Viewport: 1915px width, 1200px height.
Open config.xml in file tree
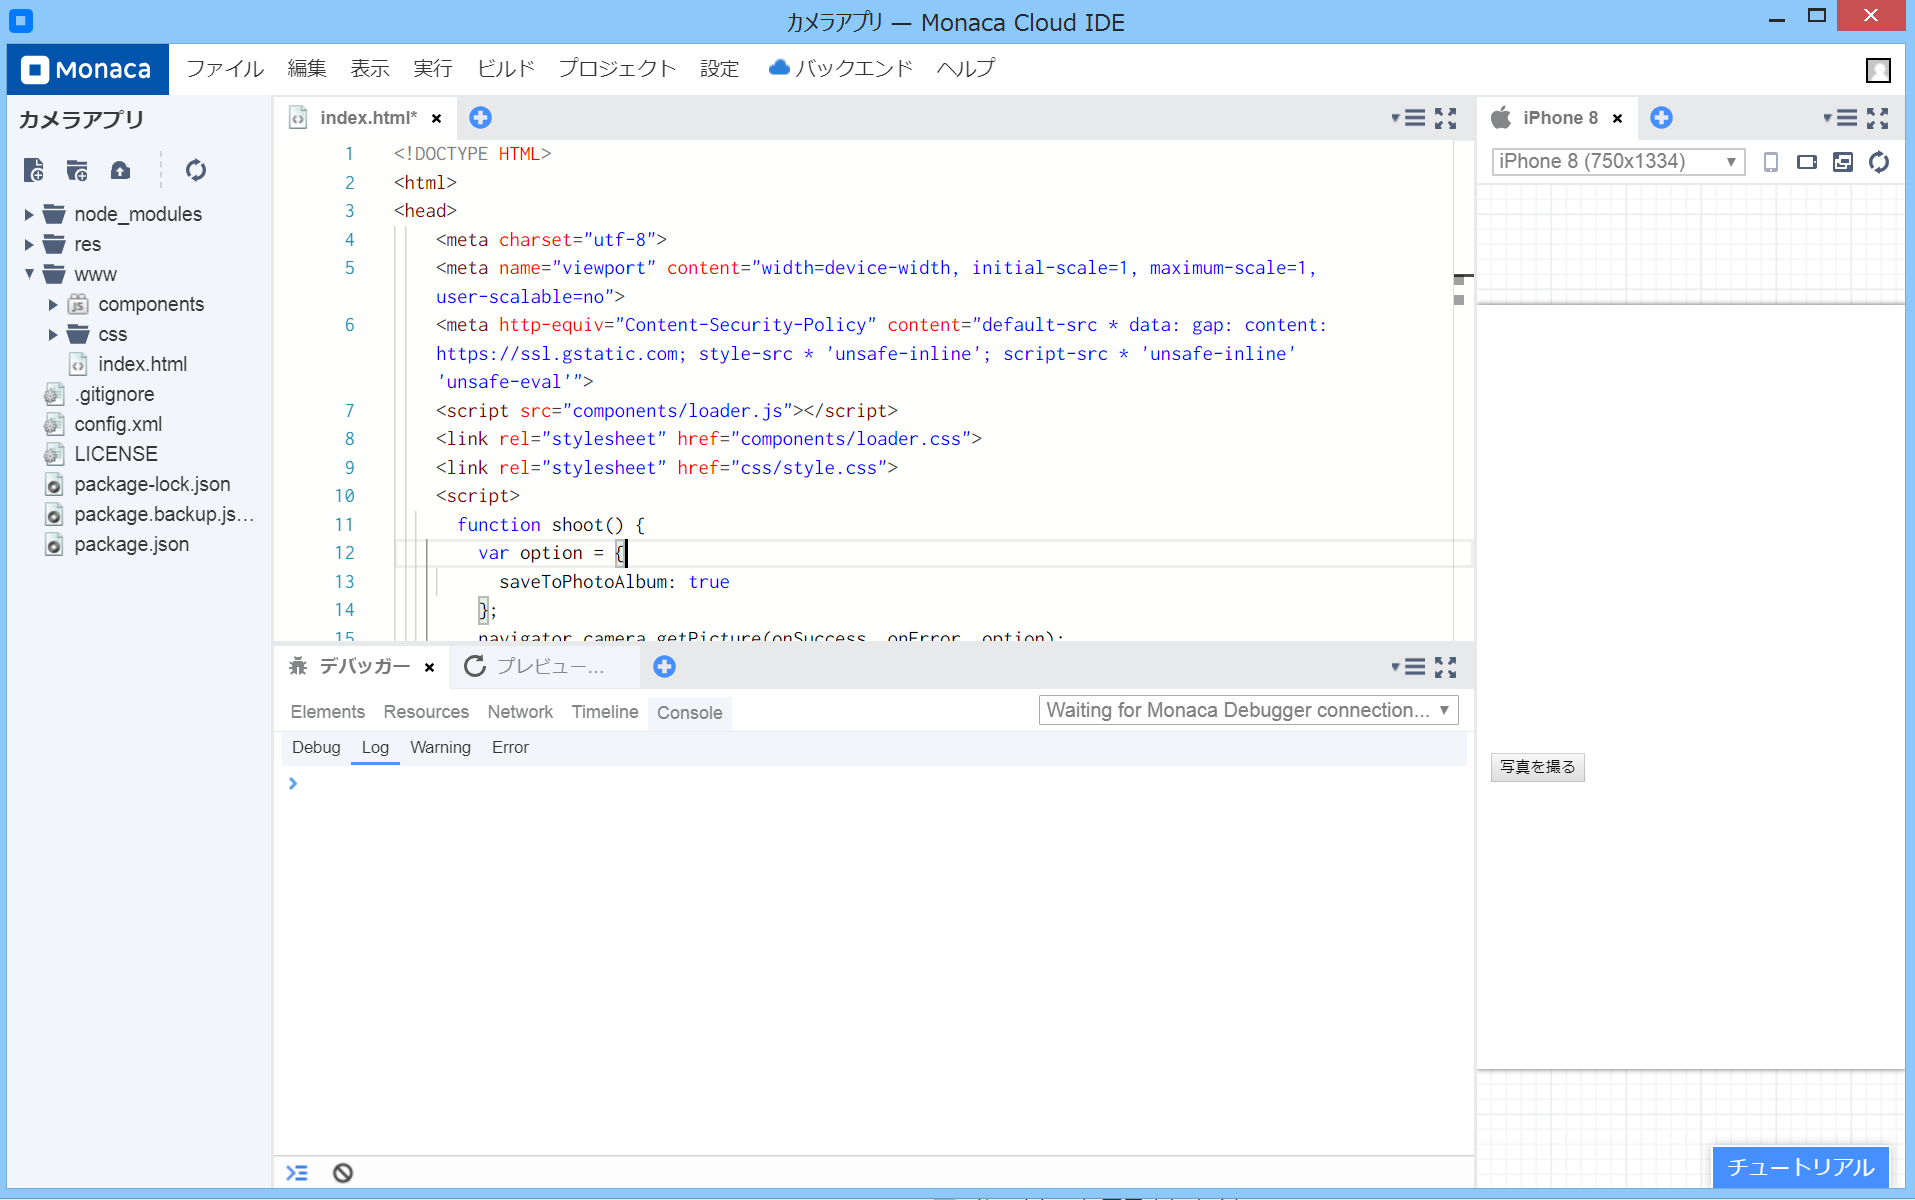(118, 424)
